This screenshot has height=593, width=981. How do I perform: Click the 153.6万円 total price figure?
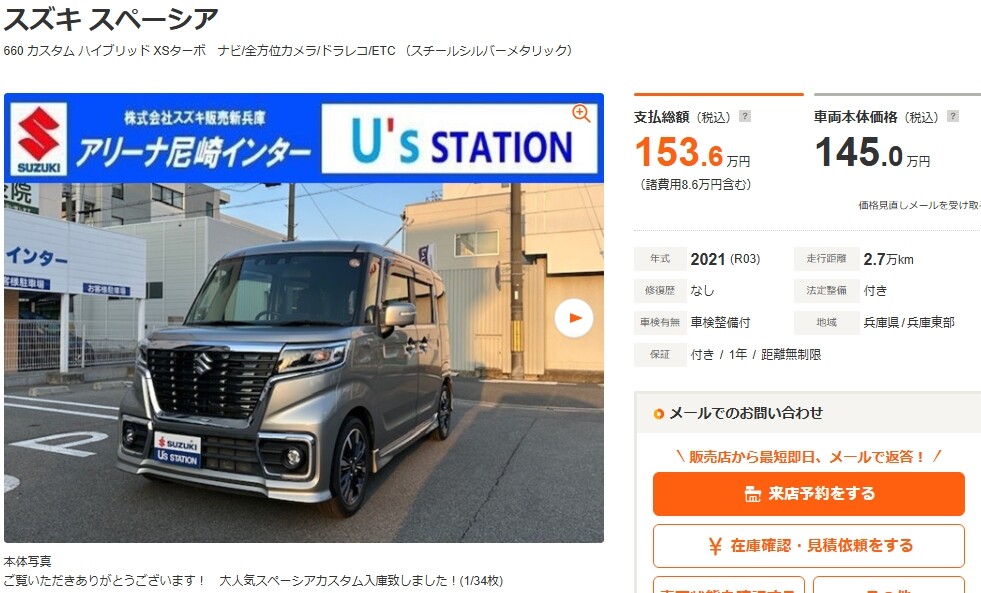692,152
